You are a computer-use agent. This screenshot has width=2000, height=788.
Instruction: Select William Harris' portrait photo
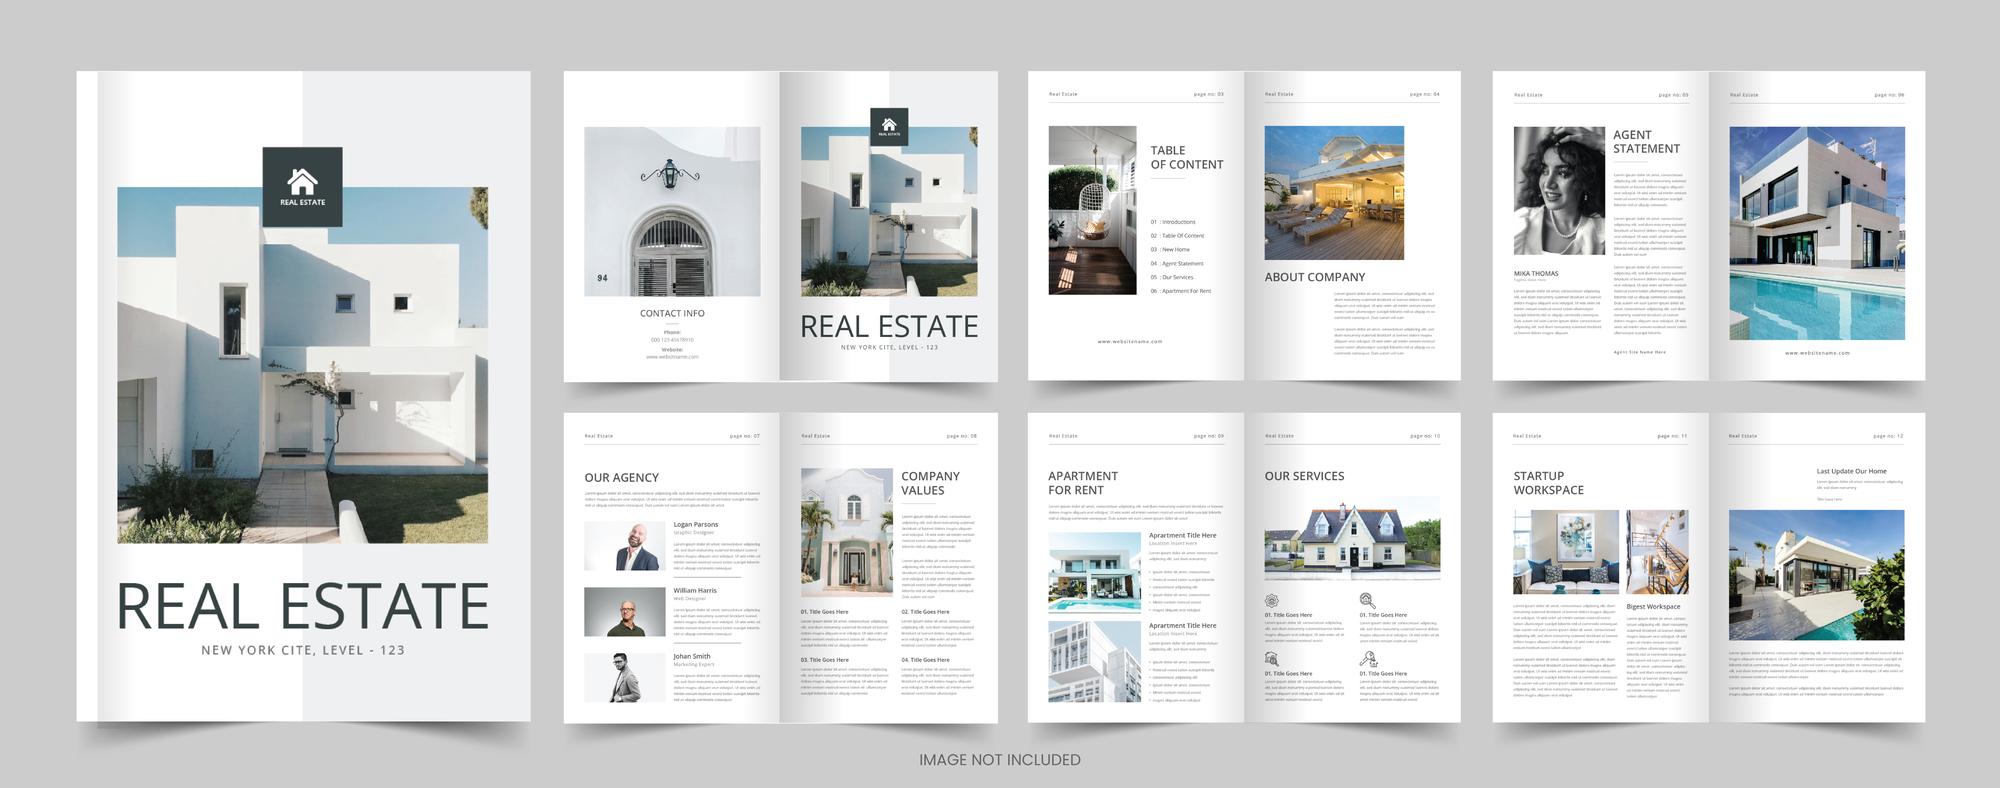[x=624, y=612]
